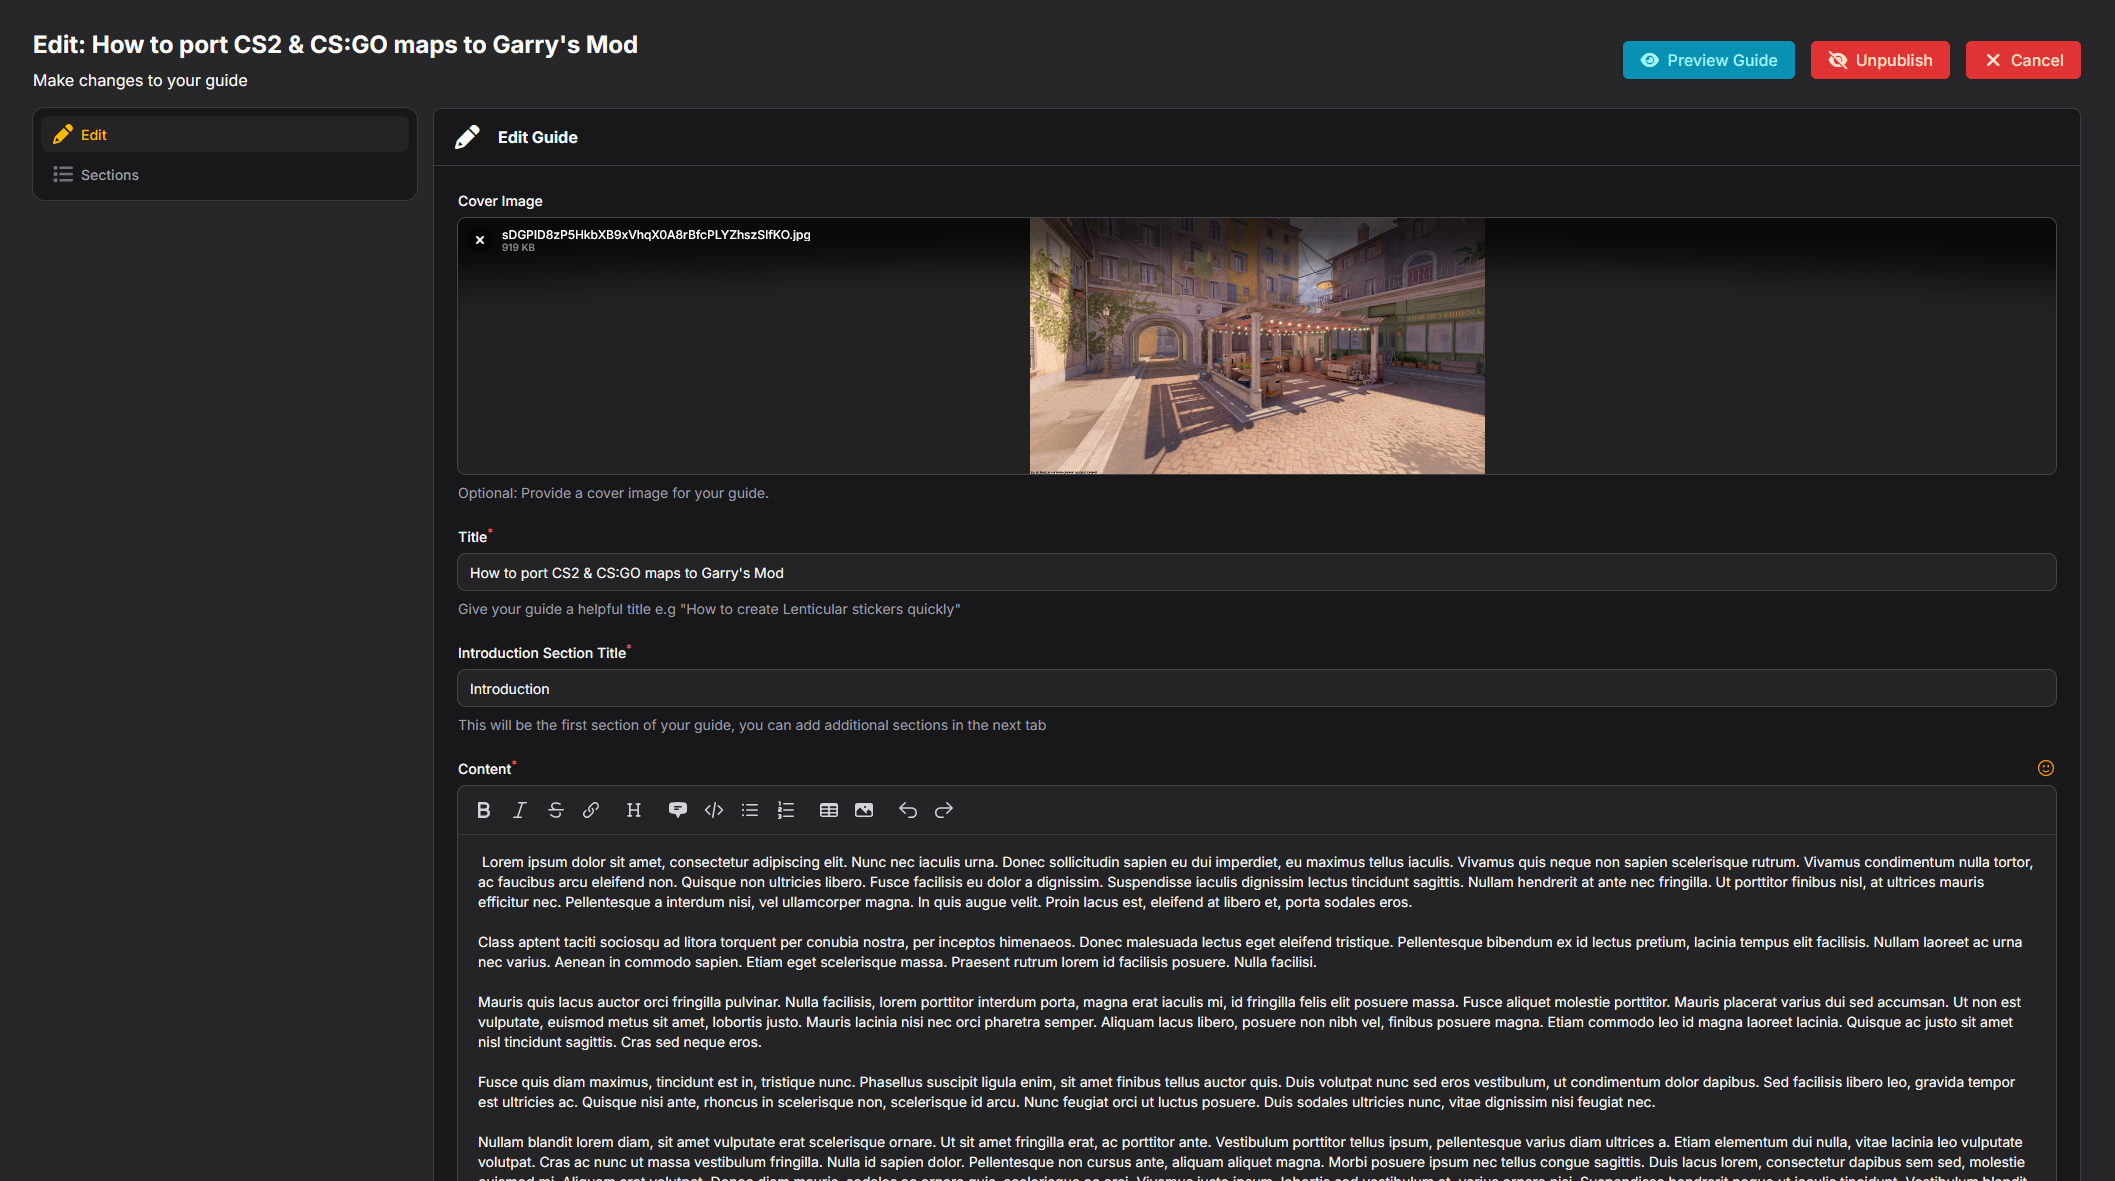This screenshot has width=2115, height=1181.
Task: Attach an image in the editor
Action: [x=864, y=810]
